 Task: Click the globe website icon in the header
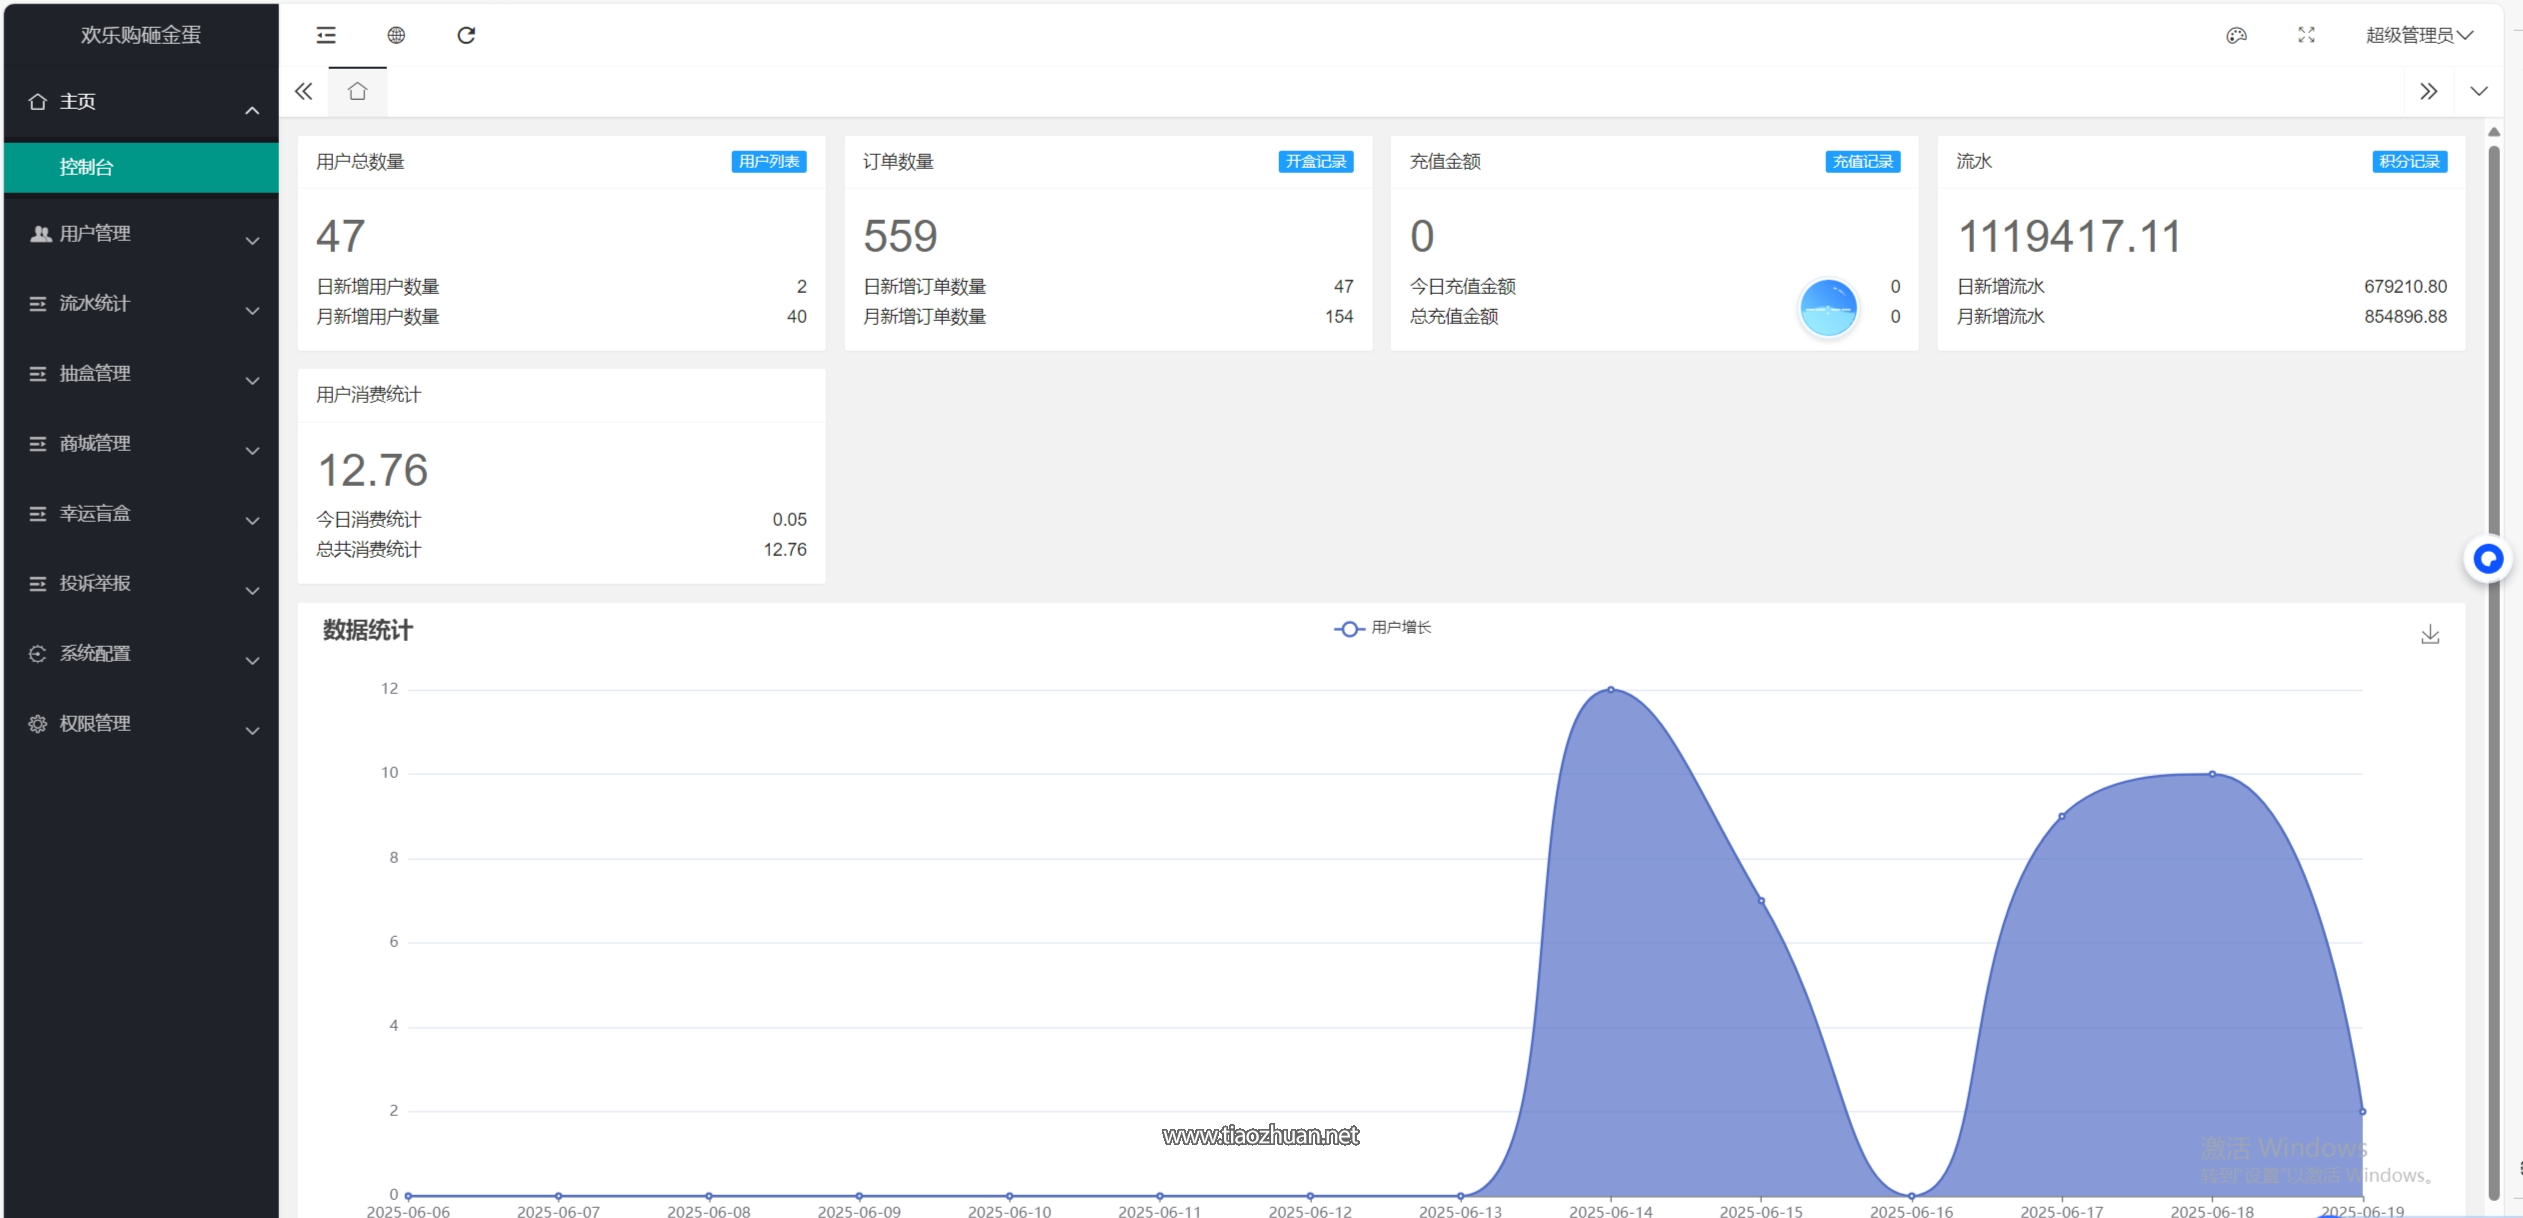point(396,36)
